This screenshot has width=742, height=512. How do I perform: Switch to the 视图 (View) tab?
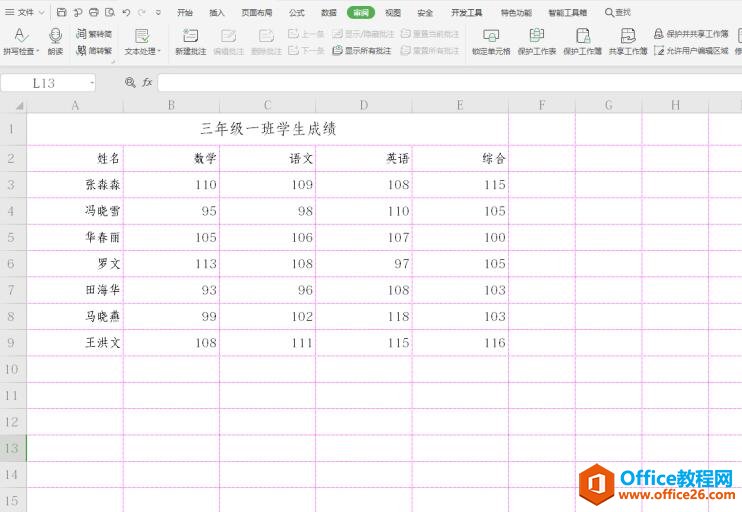(x=393, y=13)
